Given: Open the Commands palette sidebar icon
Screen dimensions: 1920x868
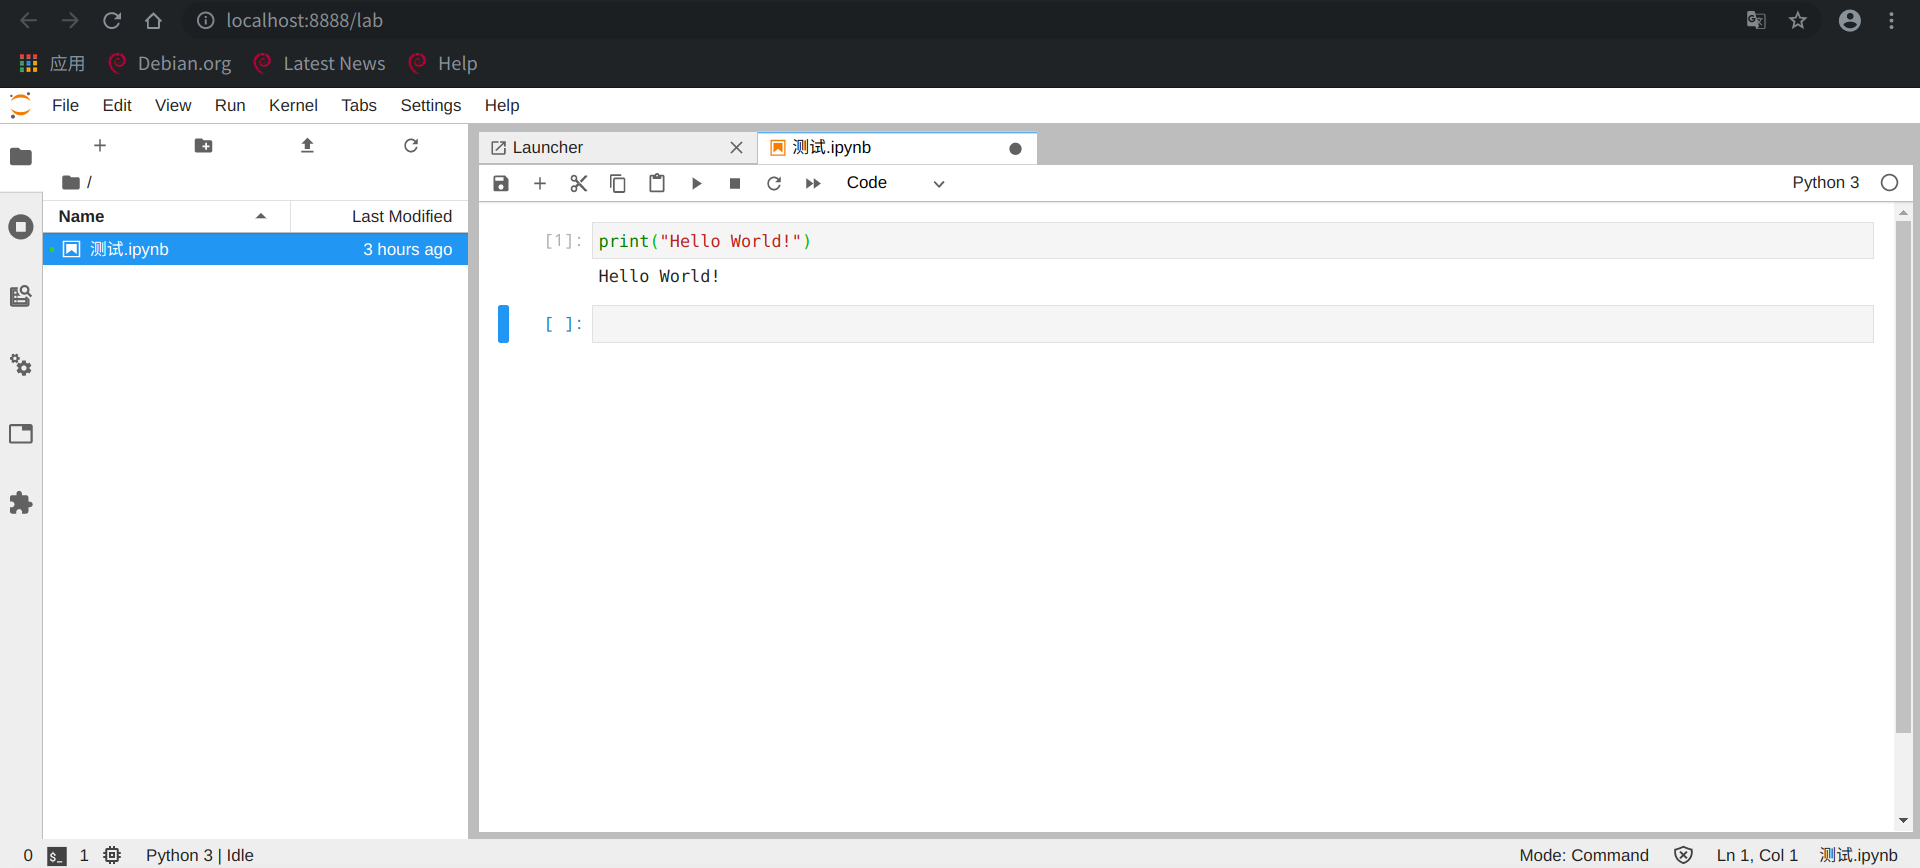Looking at the screenshot, I should point(21,296).
